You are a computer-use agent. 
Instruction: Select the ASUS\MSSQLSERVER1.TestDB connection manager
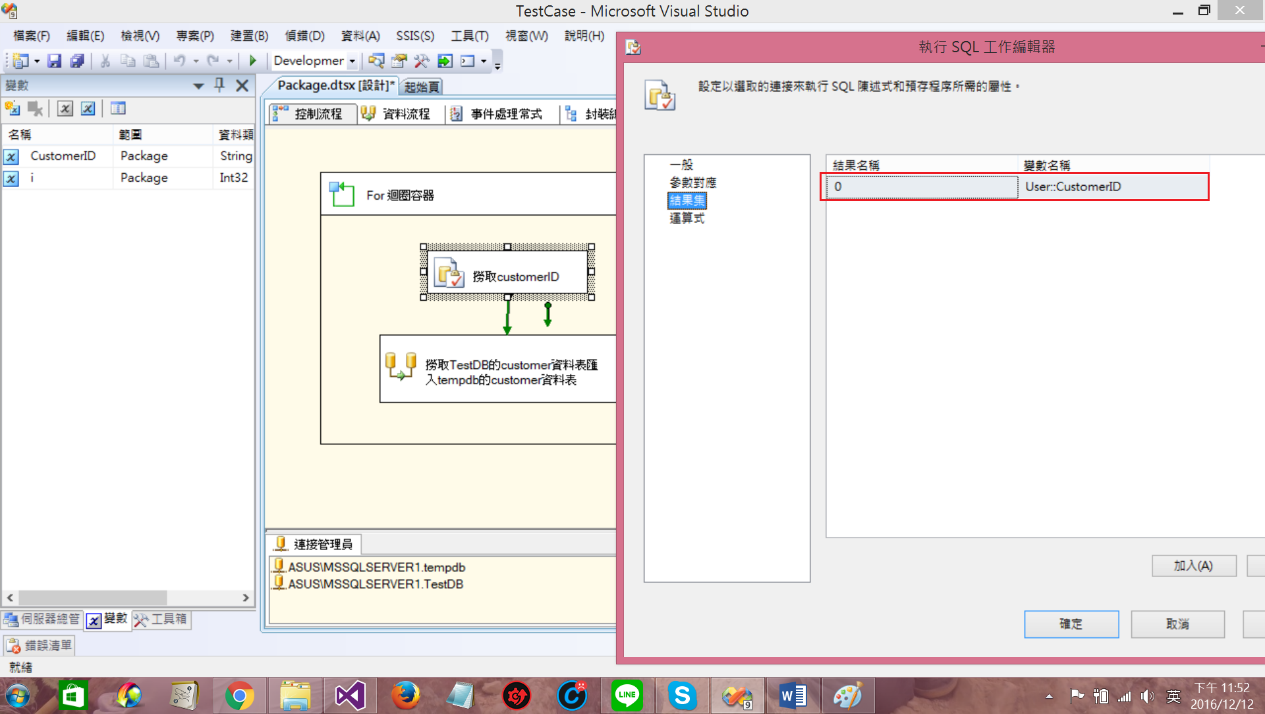tap(368, 584)
